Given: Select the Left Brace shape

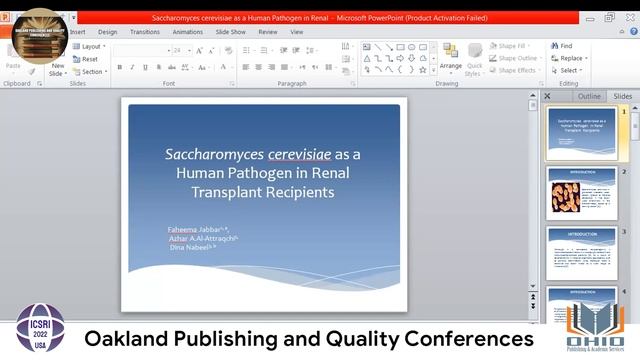Looking at the screenshot, I should point(400,70).
